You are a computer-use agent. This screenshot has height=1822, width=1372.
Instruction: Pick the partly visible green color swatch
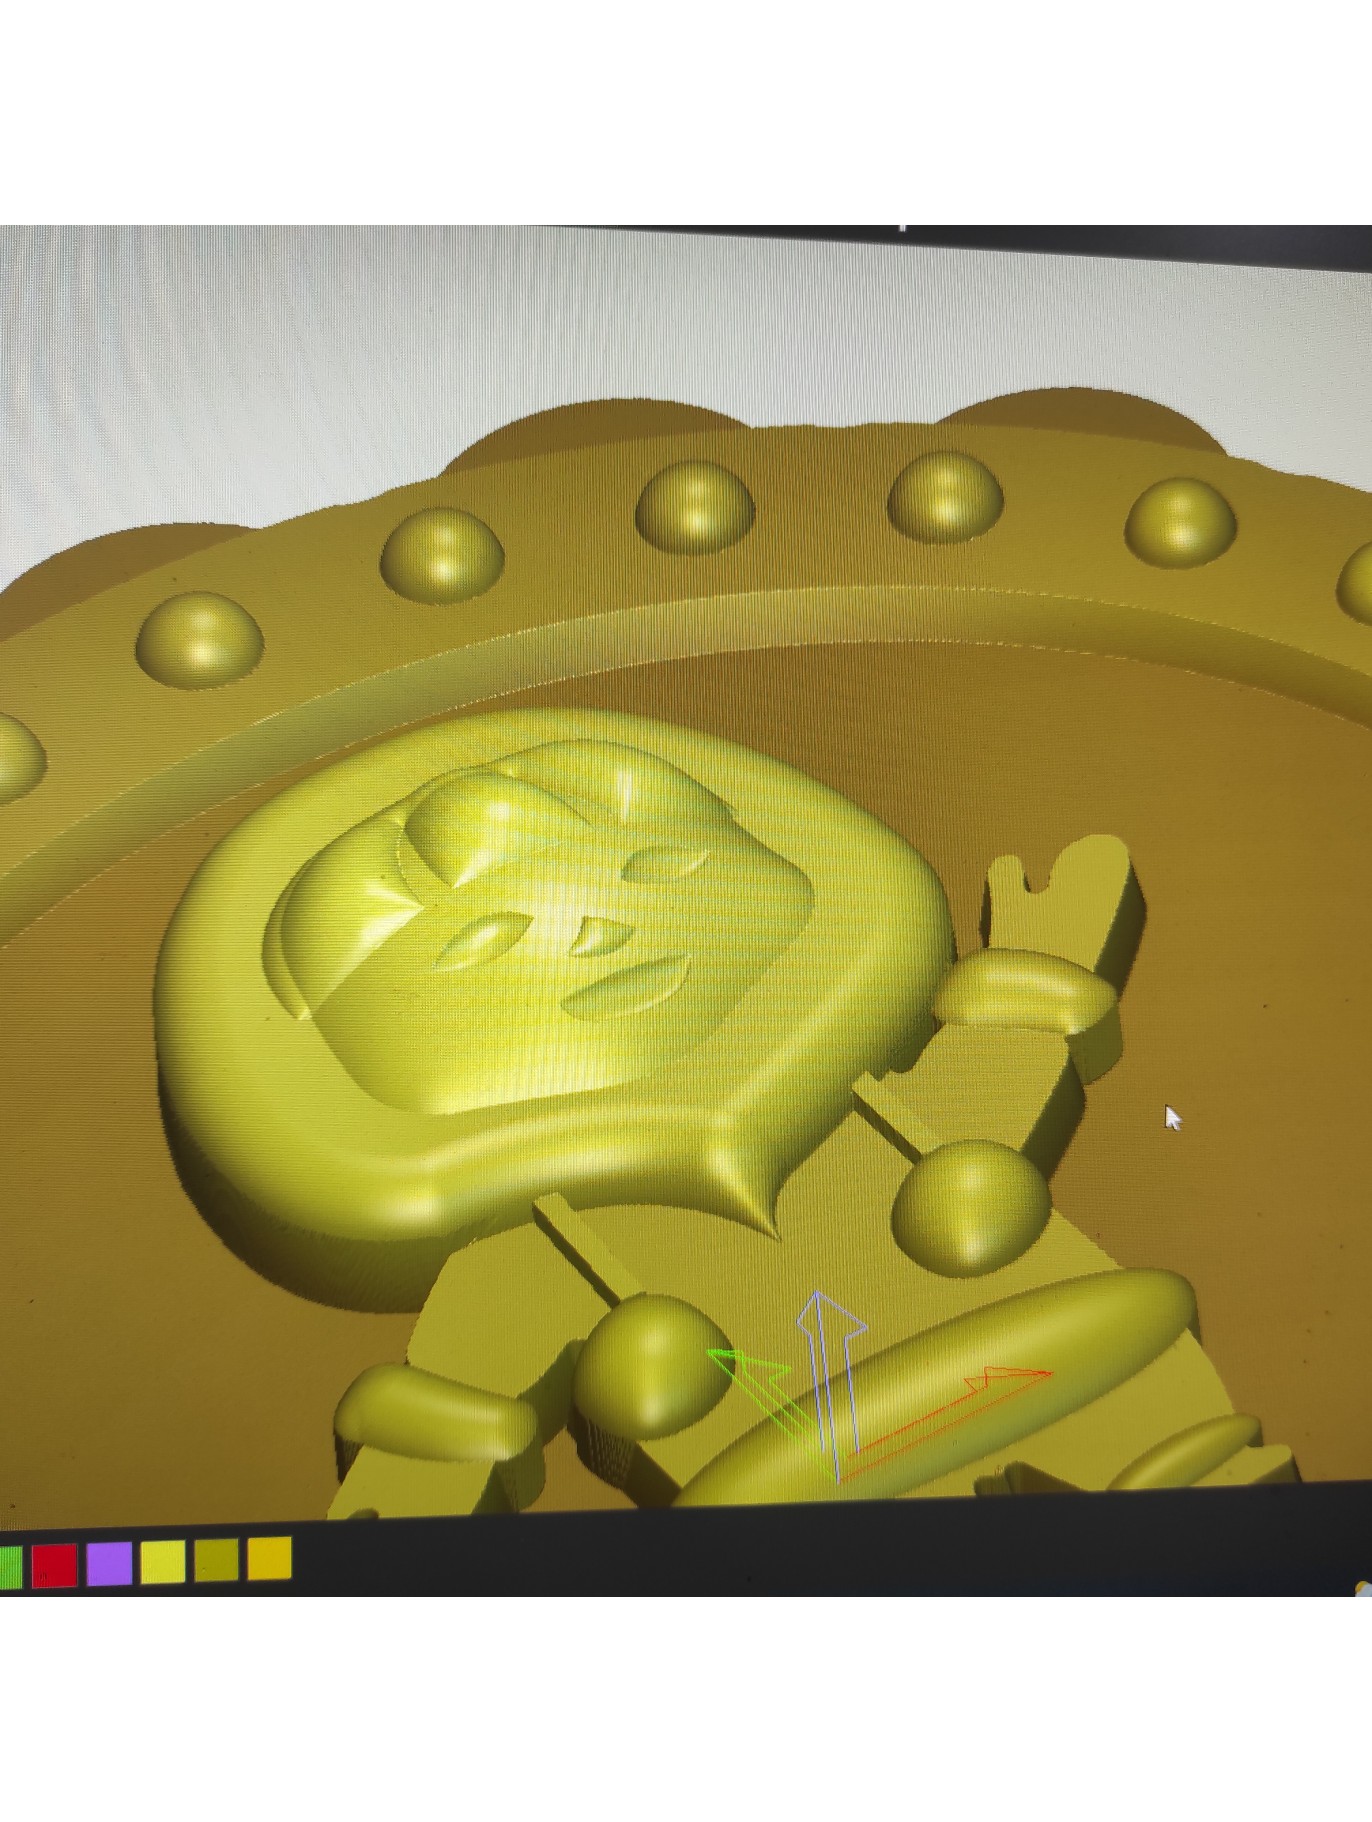click(10, 1567)
